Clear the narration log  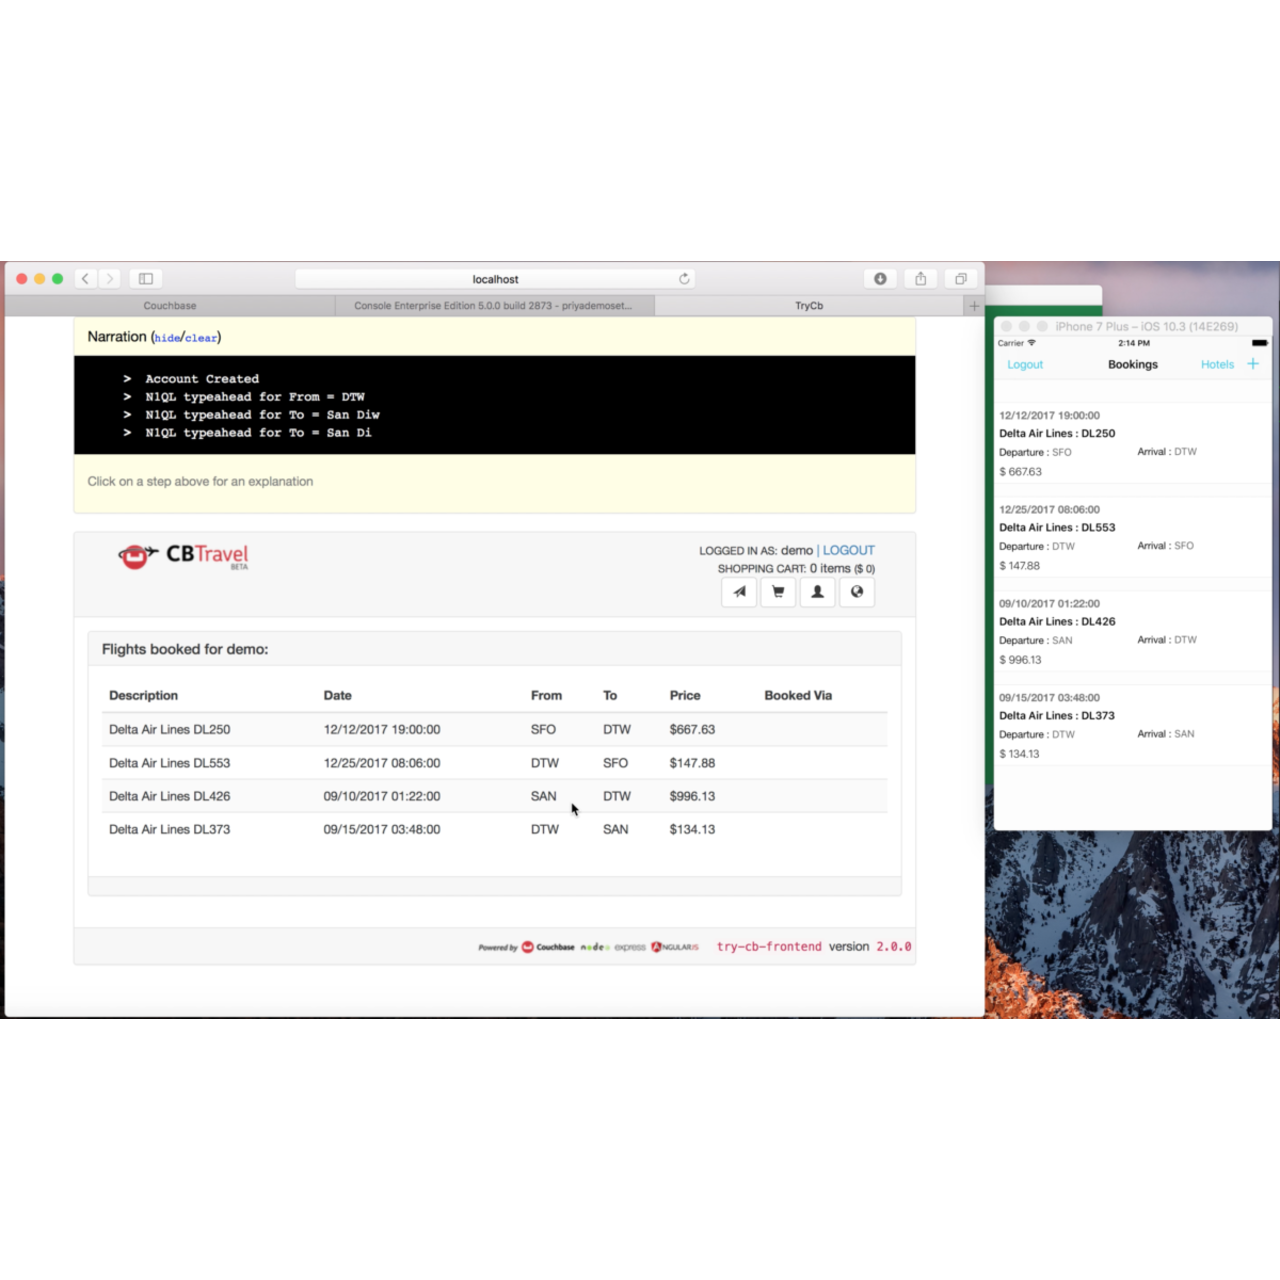tap(200, 338)
